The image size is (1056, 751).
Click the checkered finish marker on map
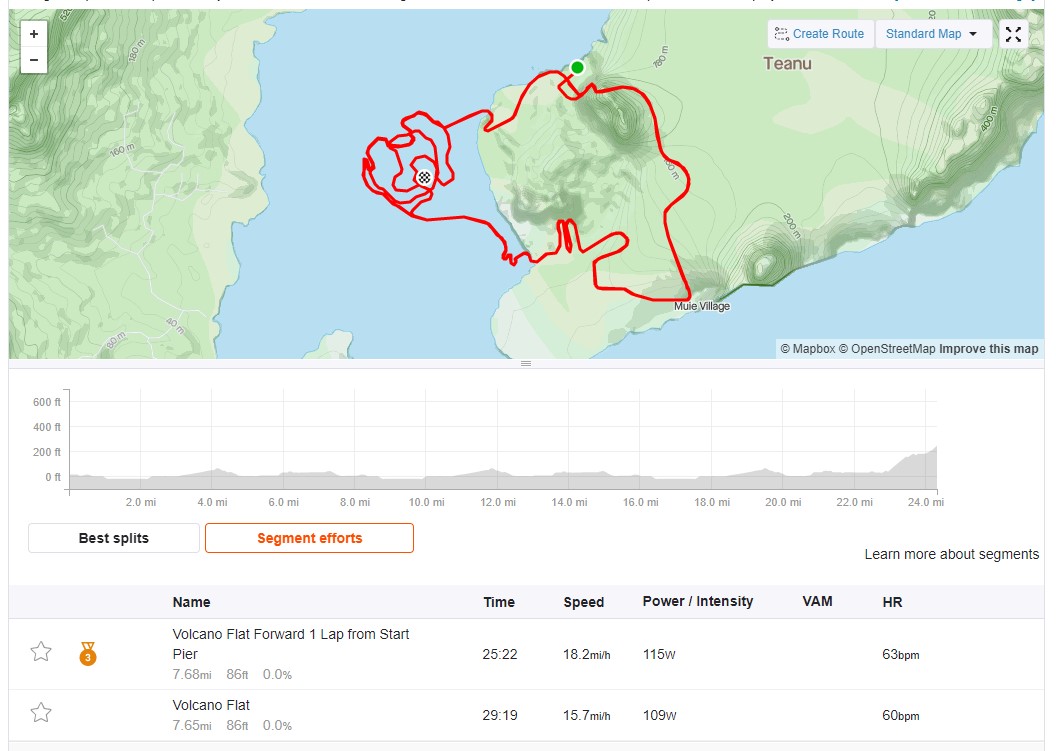[x=424, y=178]
